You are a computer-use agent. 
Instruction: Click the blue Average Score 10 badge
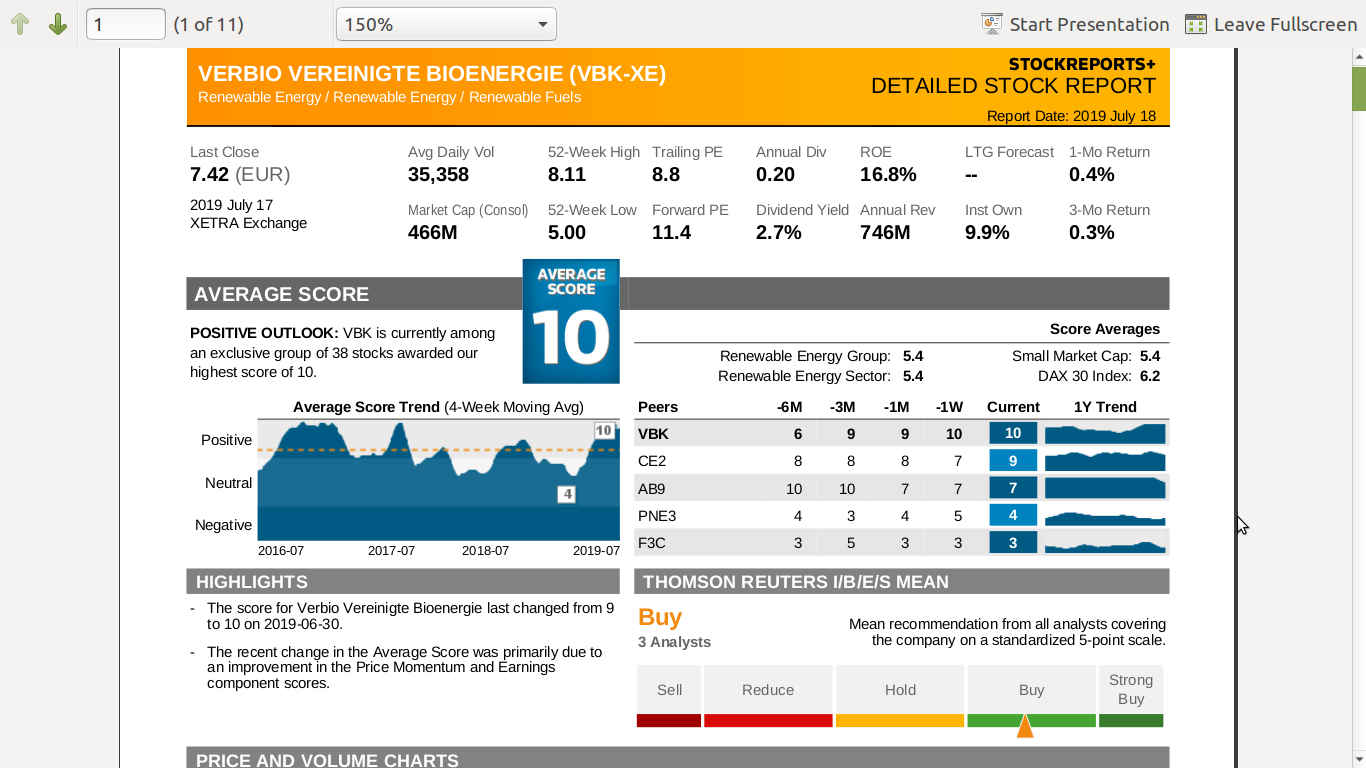pos(571,321)
